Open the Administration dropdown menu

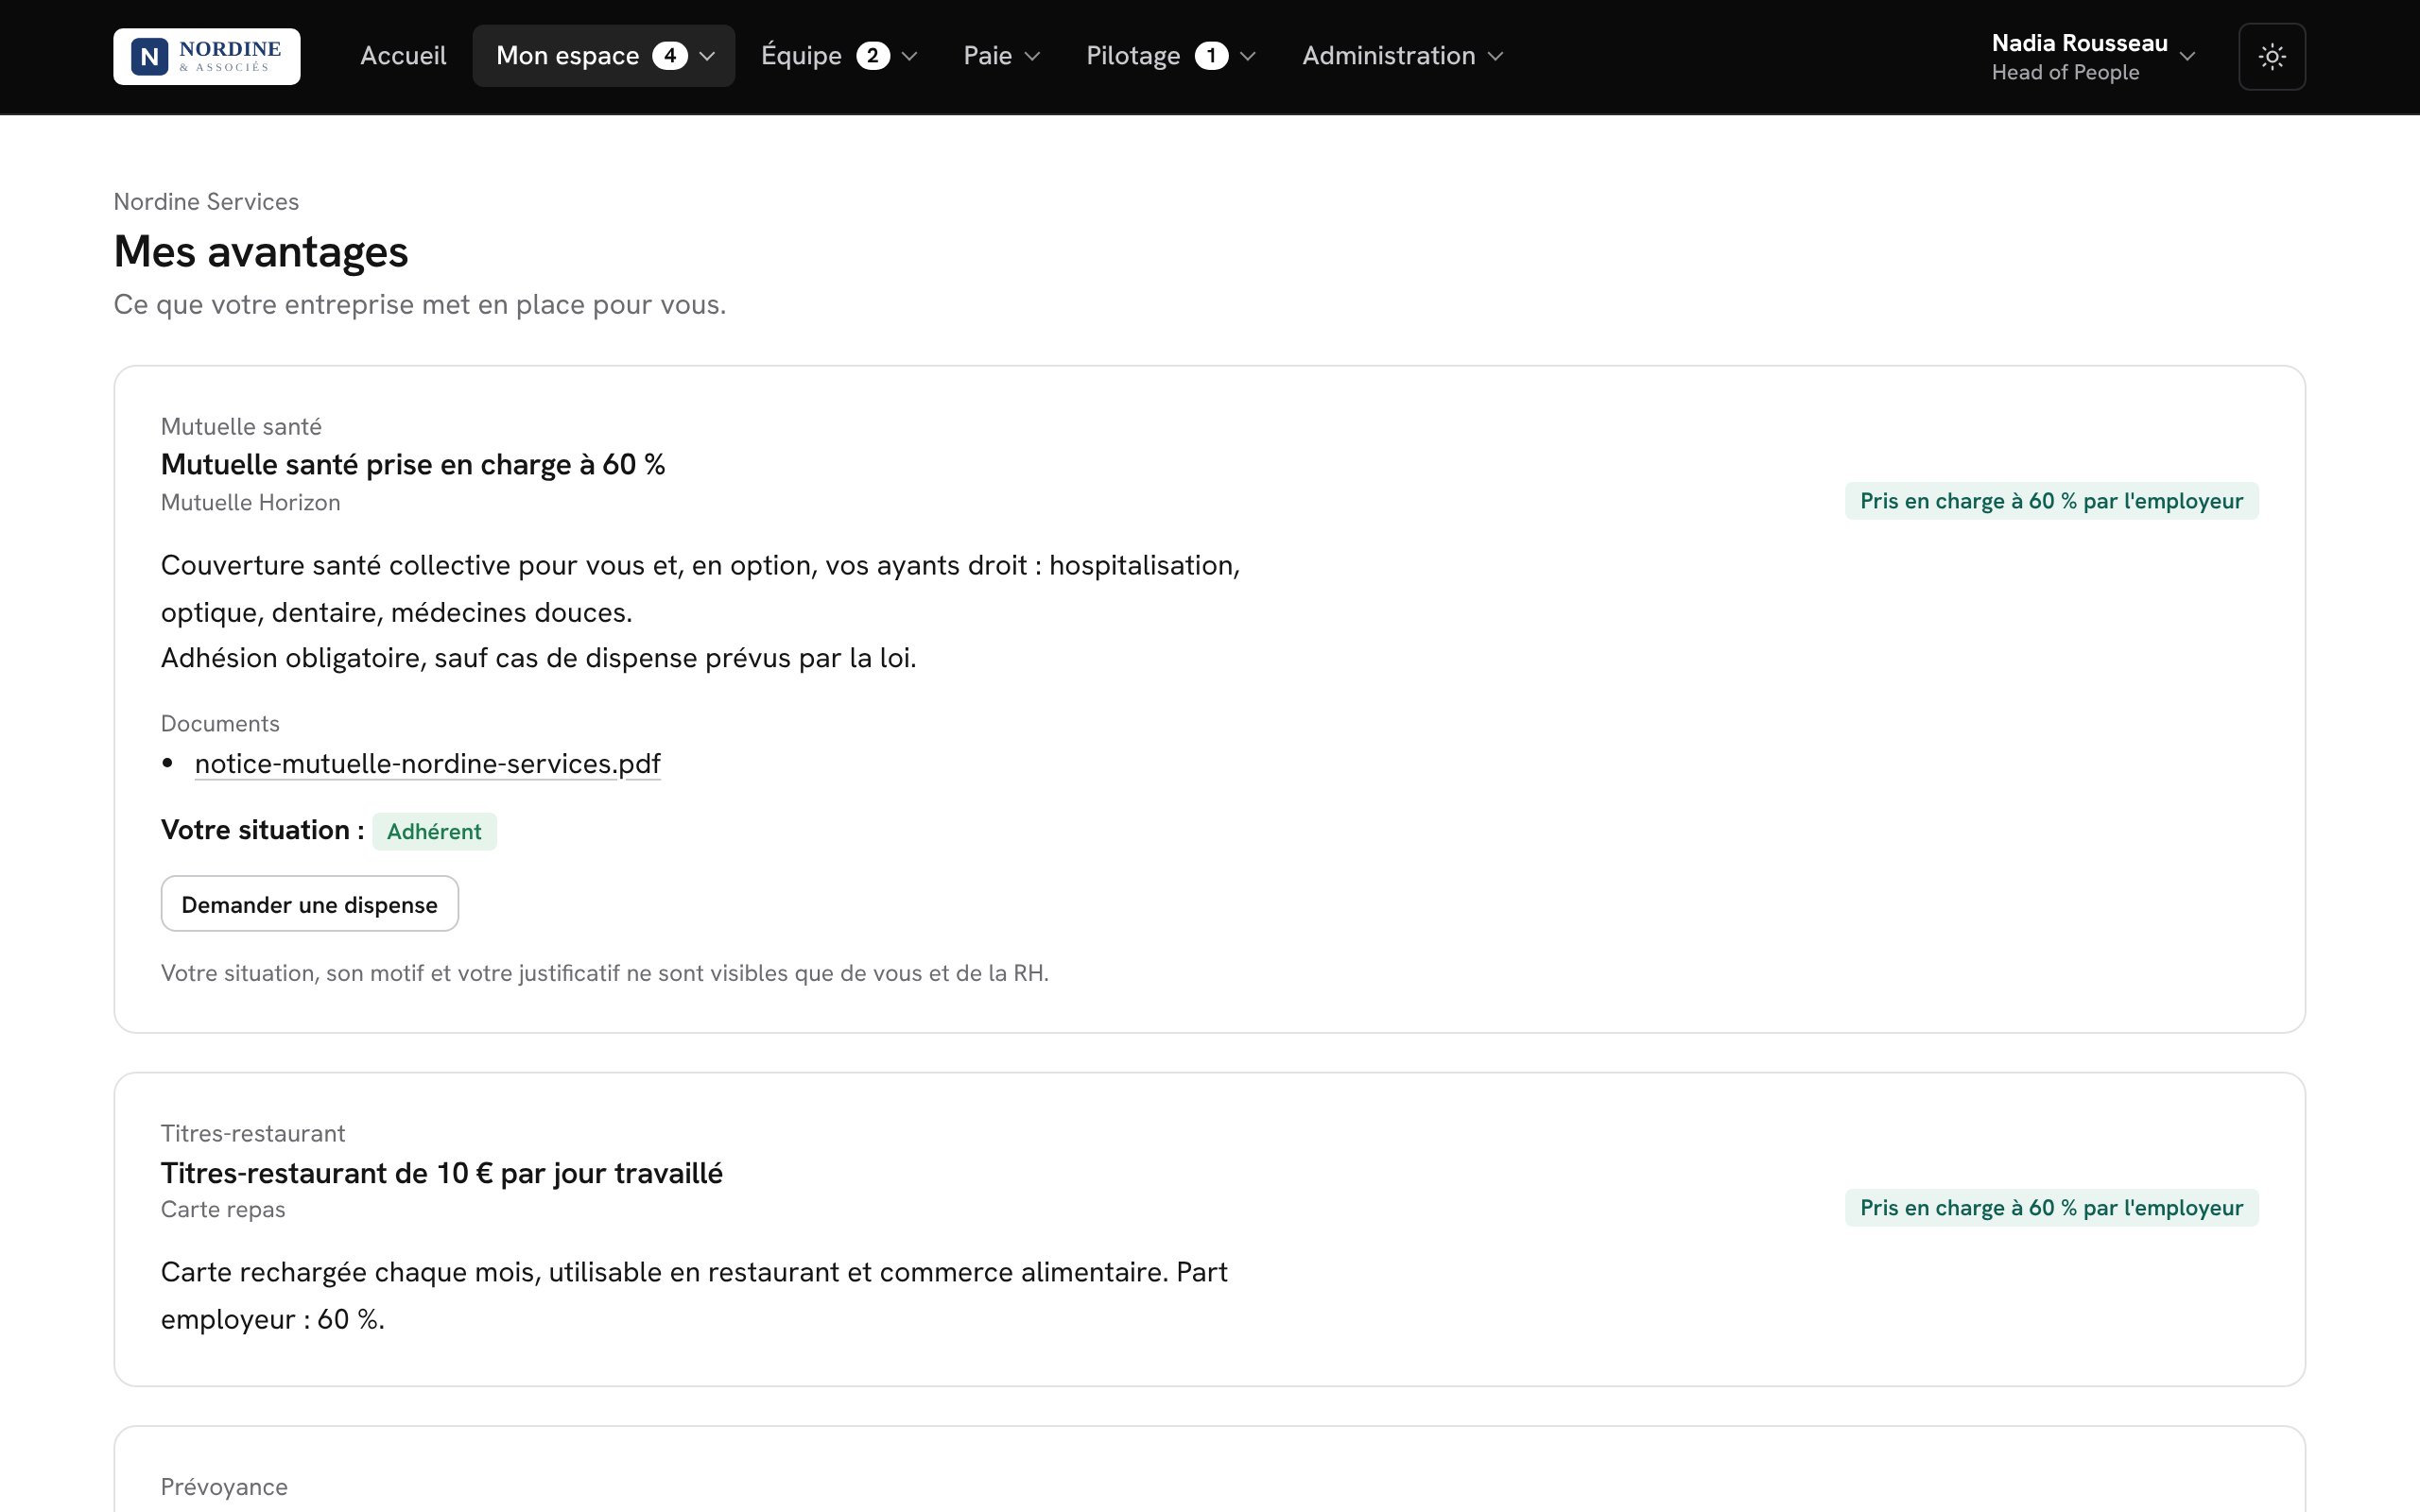click(1402, 56)
